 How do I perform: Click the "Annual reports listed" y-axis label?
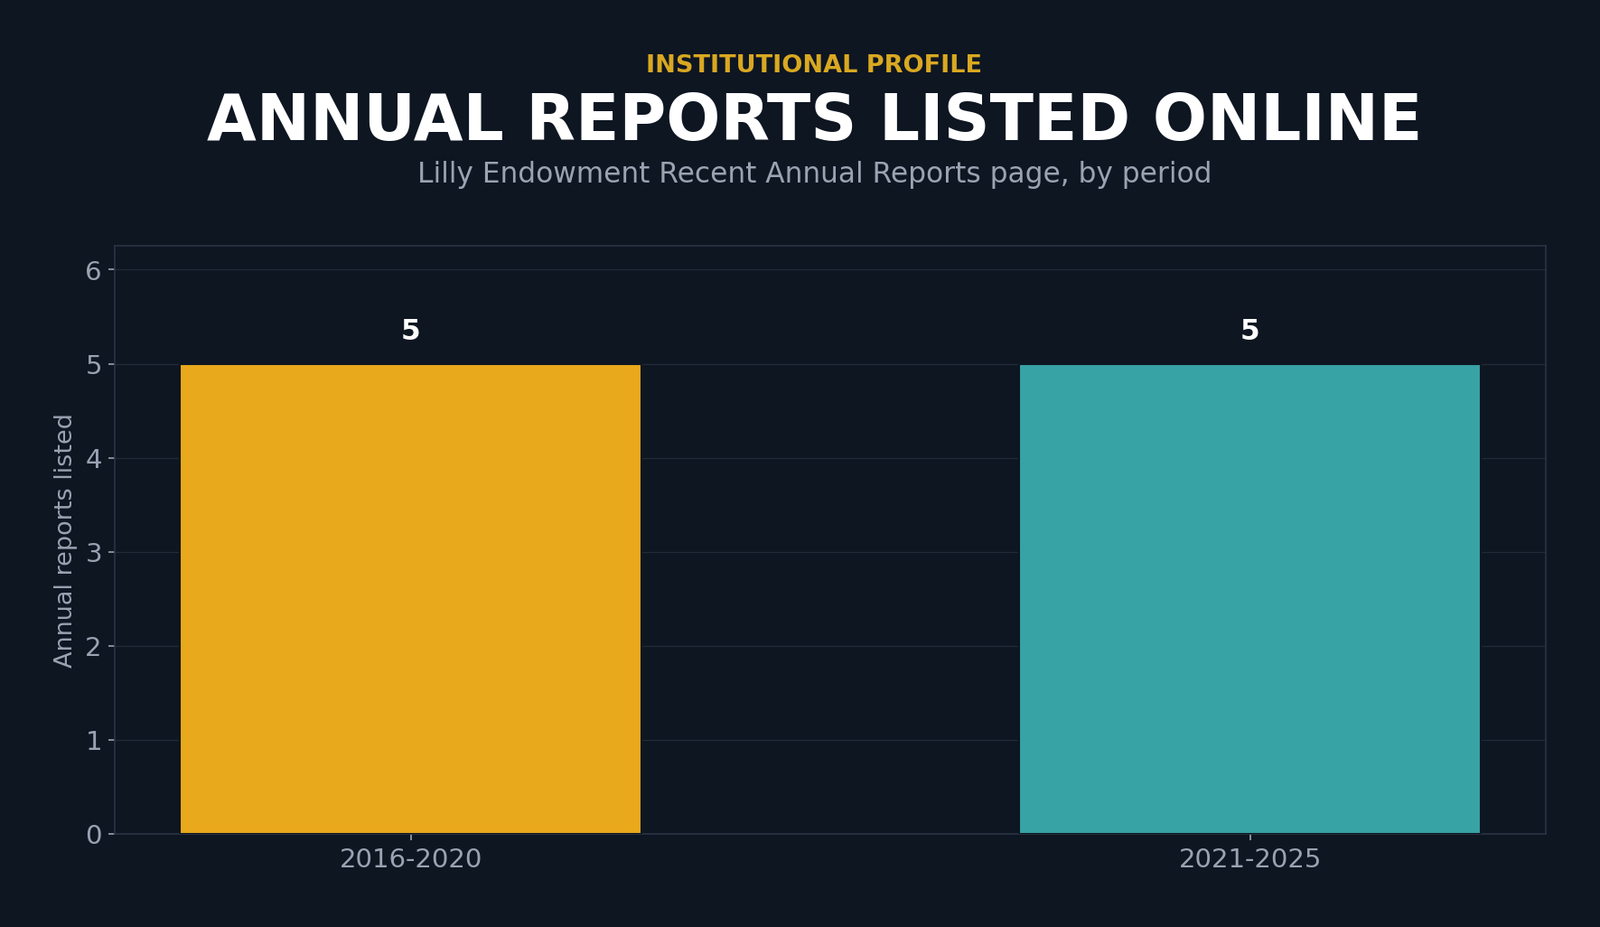pyautogui.click(x=64, y=541)
